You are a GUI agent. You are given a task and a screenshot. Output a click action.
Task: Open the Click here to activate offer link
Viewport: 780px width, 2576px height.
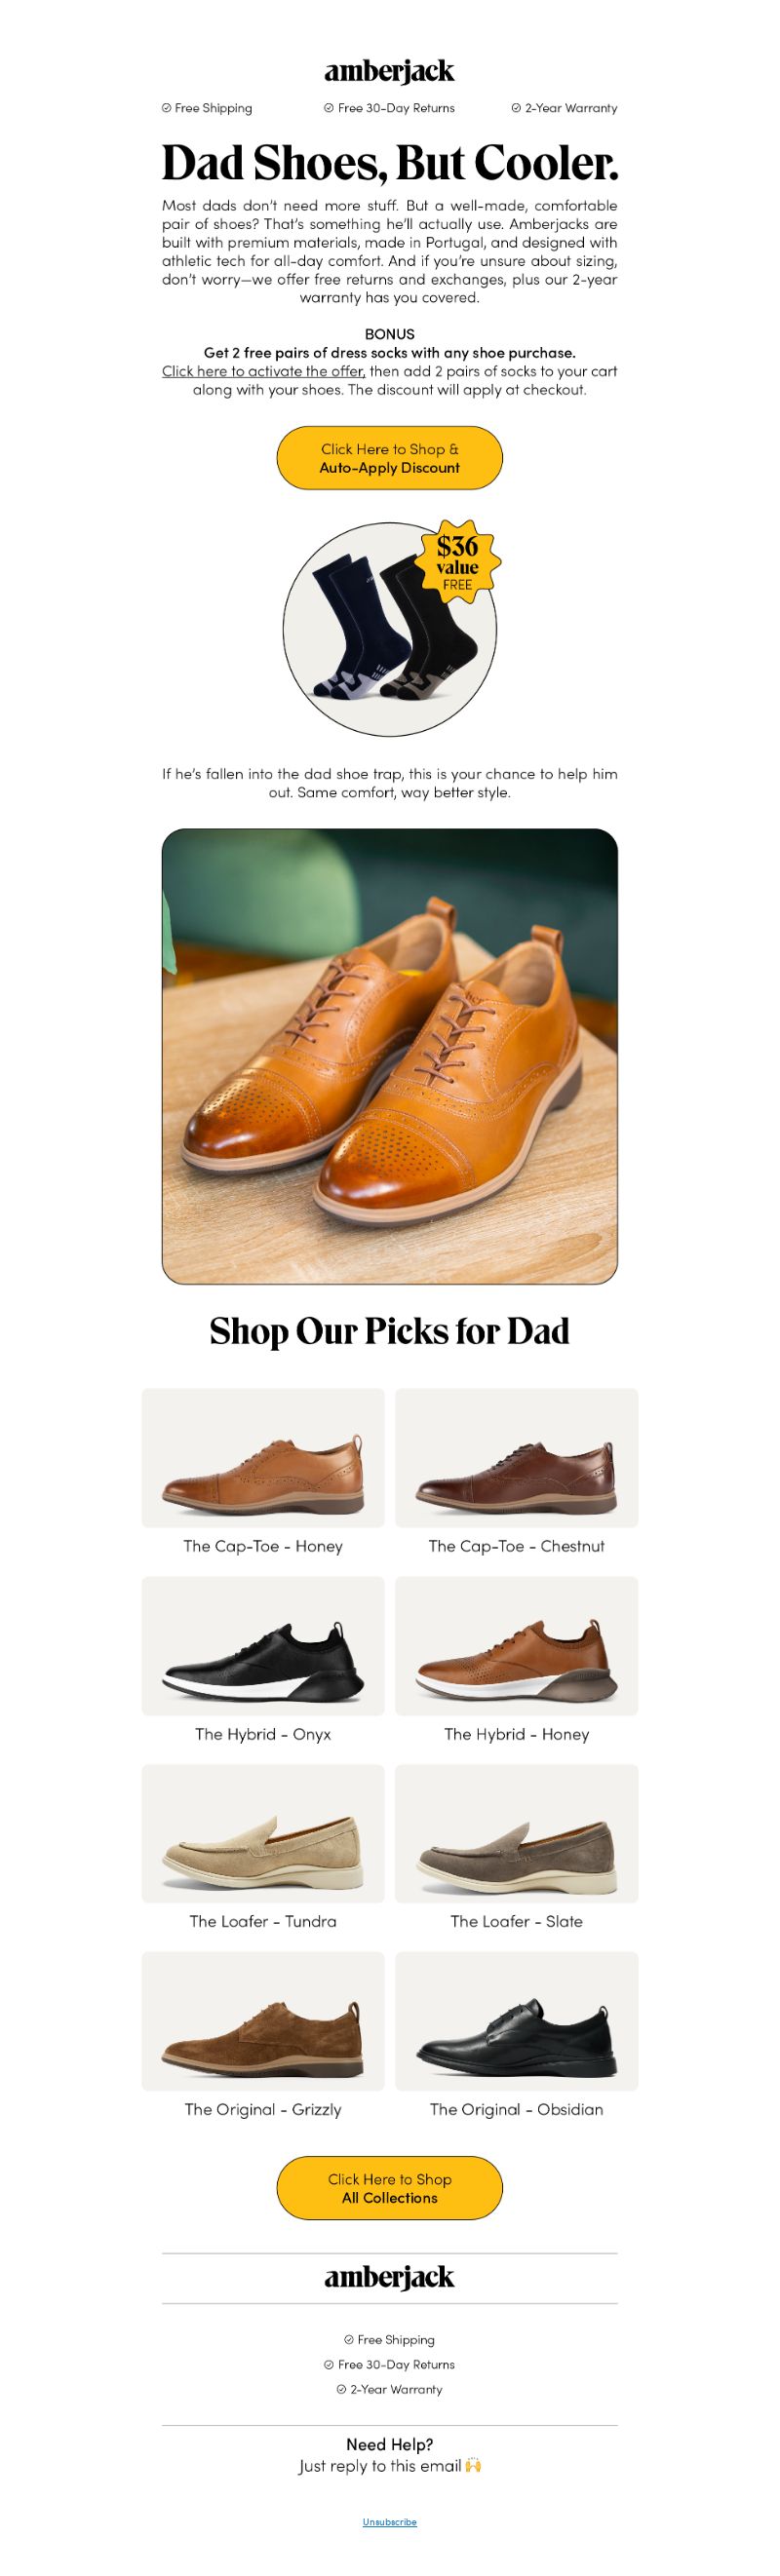tap(263, 371)
